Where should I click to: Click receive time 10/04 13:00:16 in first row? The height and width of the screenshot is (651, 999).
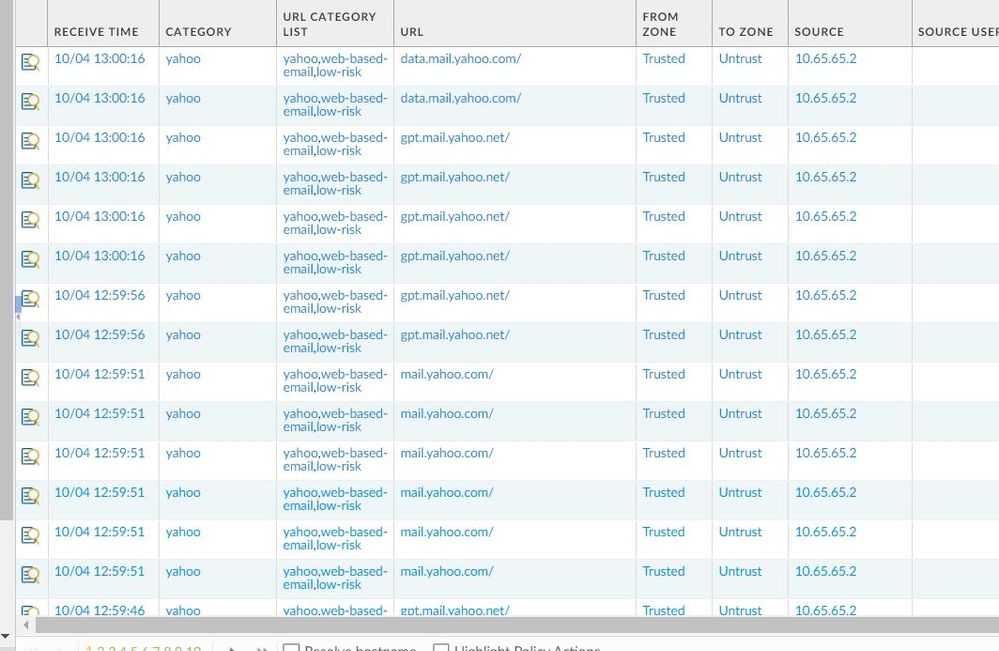pos(99,59)
